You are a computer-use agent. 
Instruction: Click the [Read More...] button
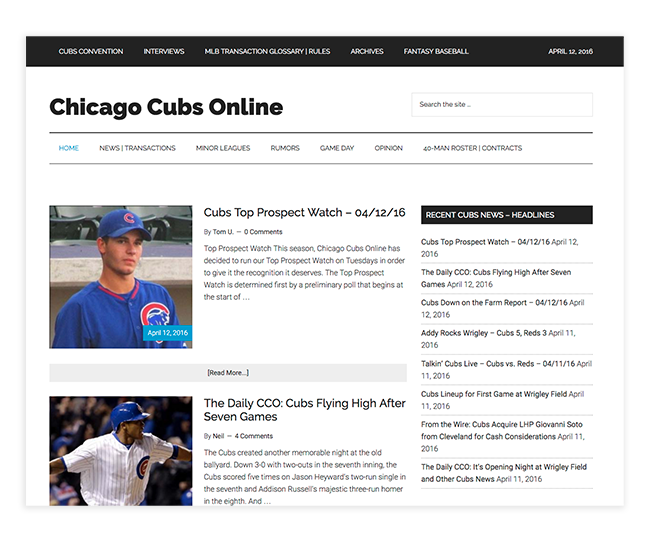click(x=228, y=373)
